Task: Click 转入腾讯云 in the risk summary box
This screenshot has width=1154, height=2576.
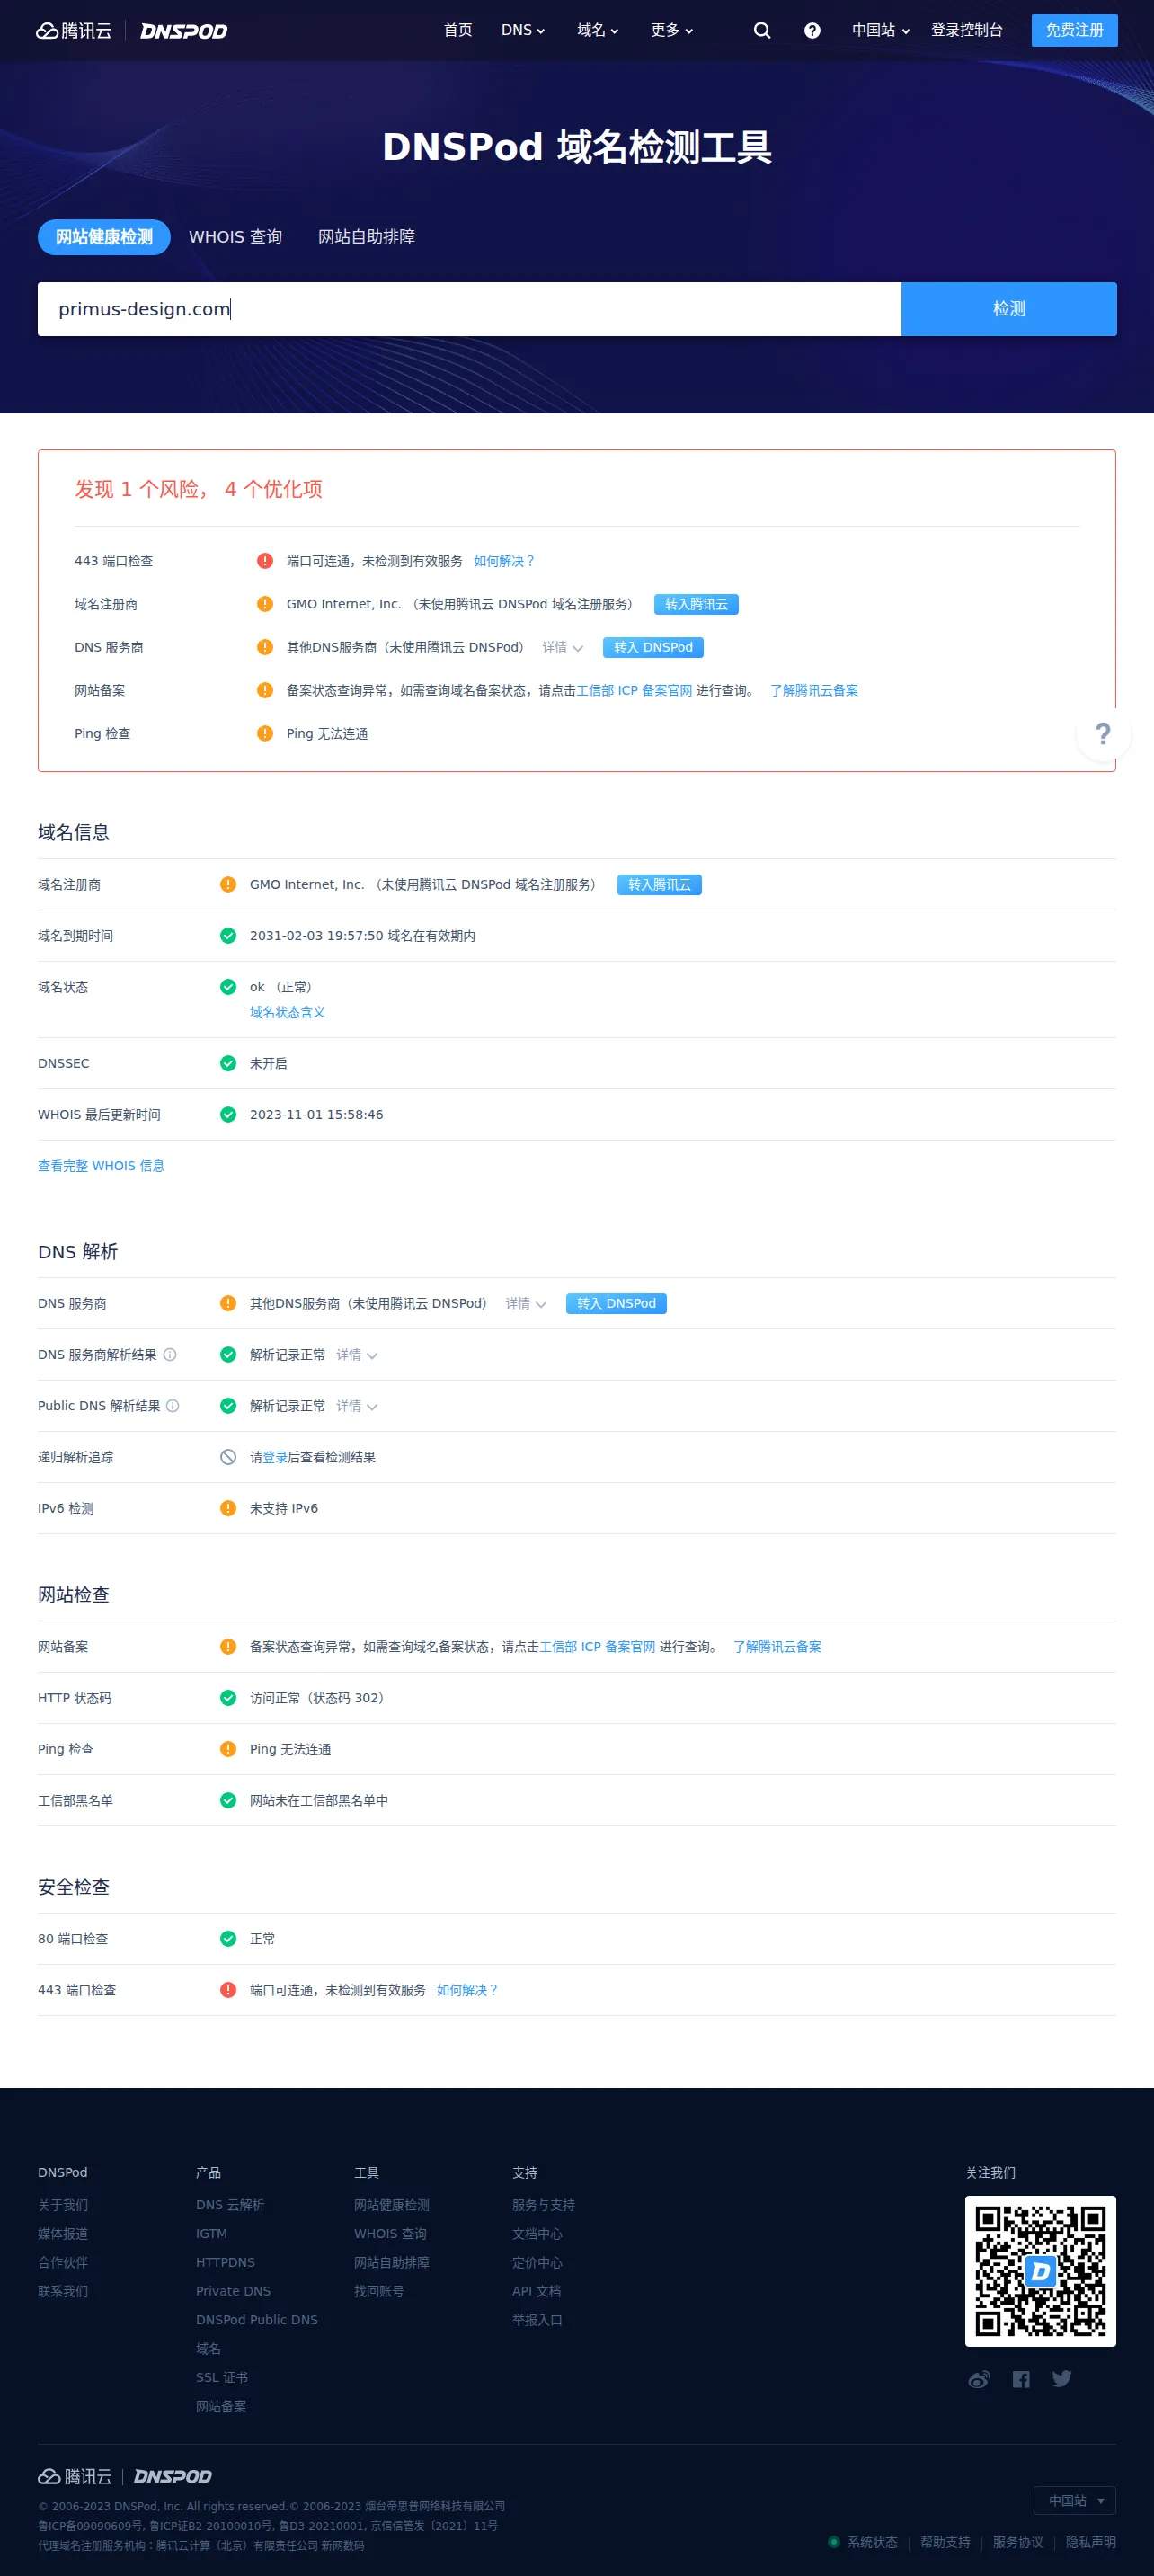Action: 697,604
